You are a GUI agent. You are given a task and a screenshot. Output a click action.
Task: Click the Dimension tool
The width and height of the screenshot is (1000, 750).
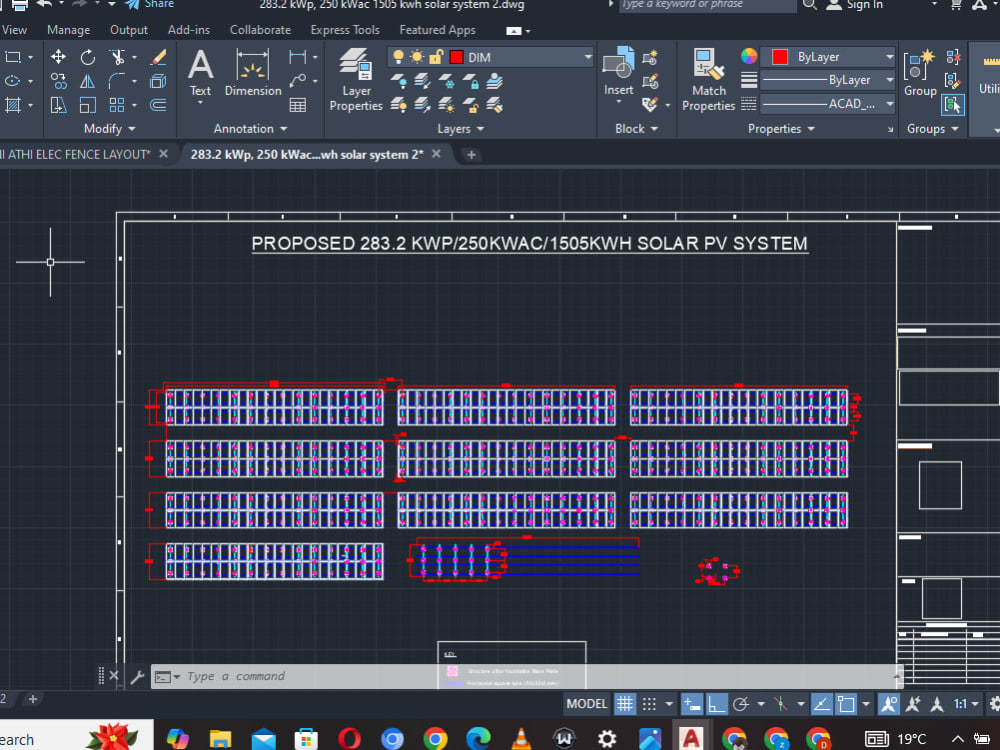[253, 72]
